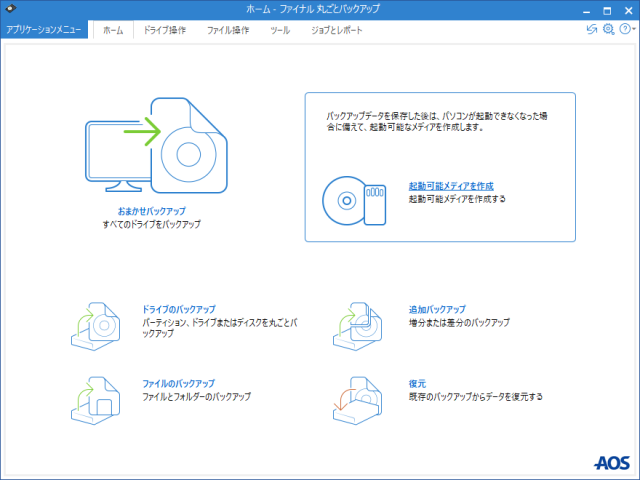The image size is (640, 480).
Task: Click the 復元 restore icon
Action: click(358, 400)
